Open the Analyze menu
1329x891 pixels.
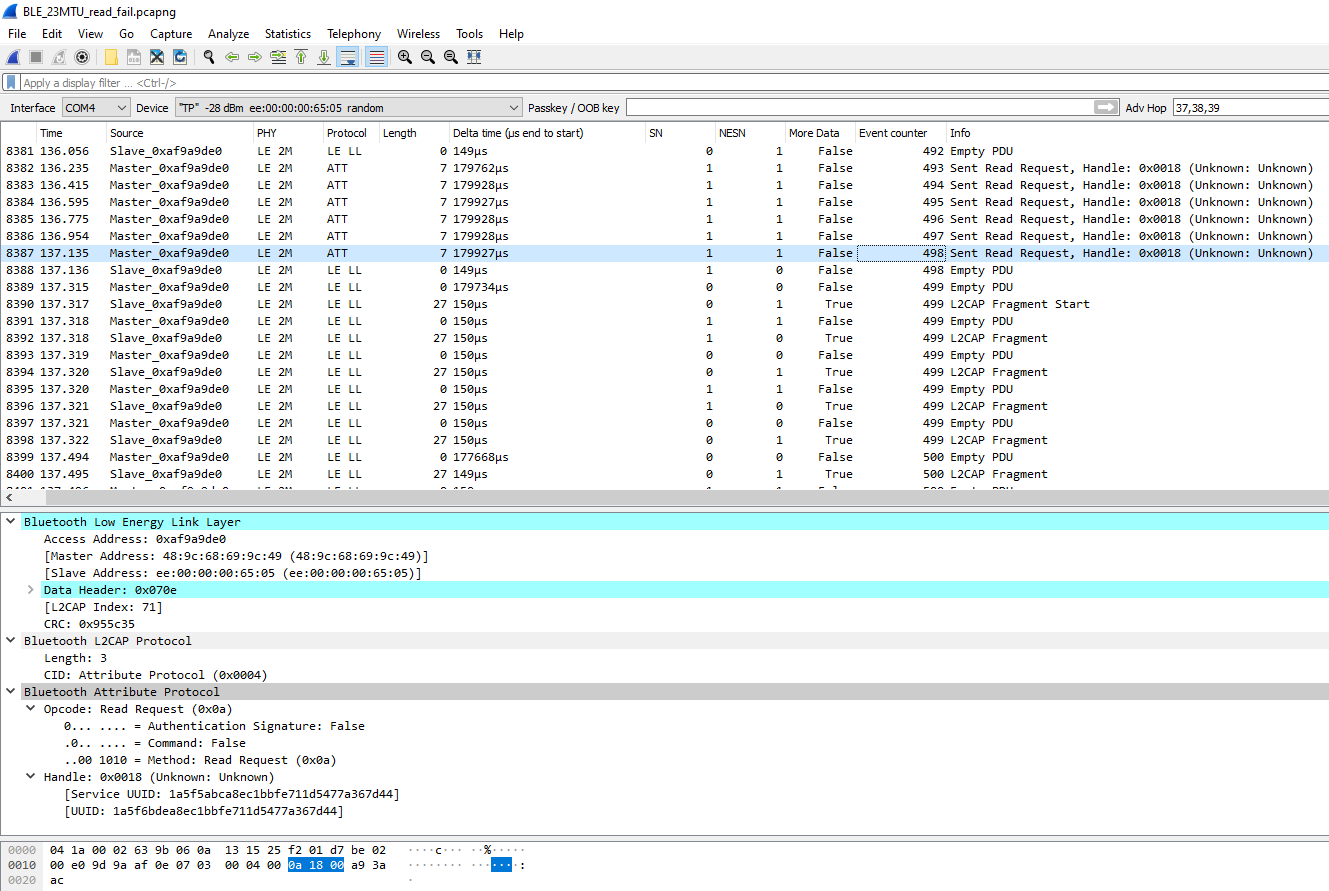click(228, 34)
